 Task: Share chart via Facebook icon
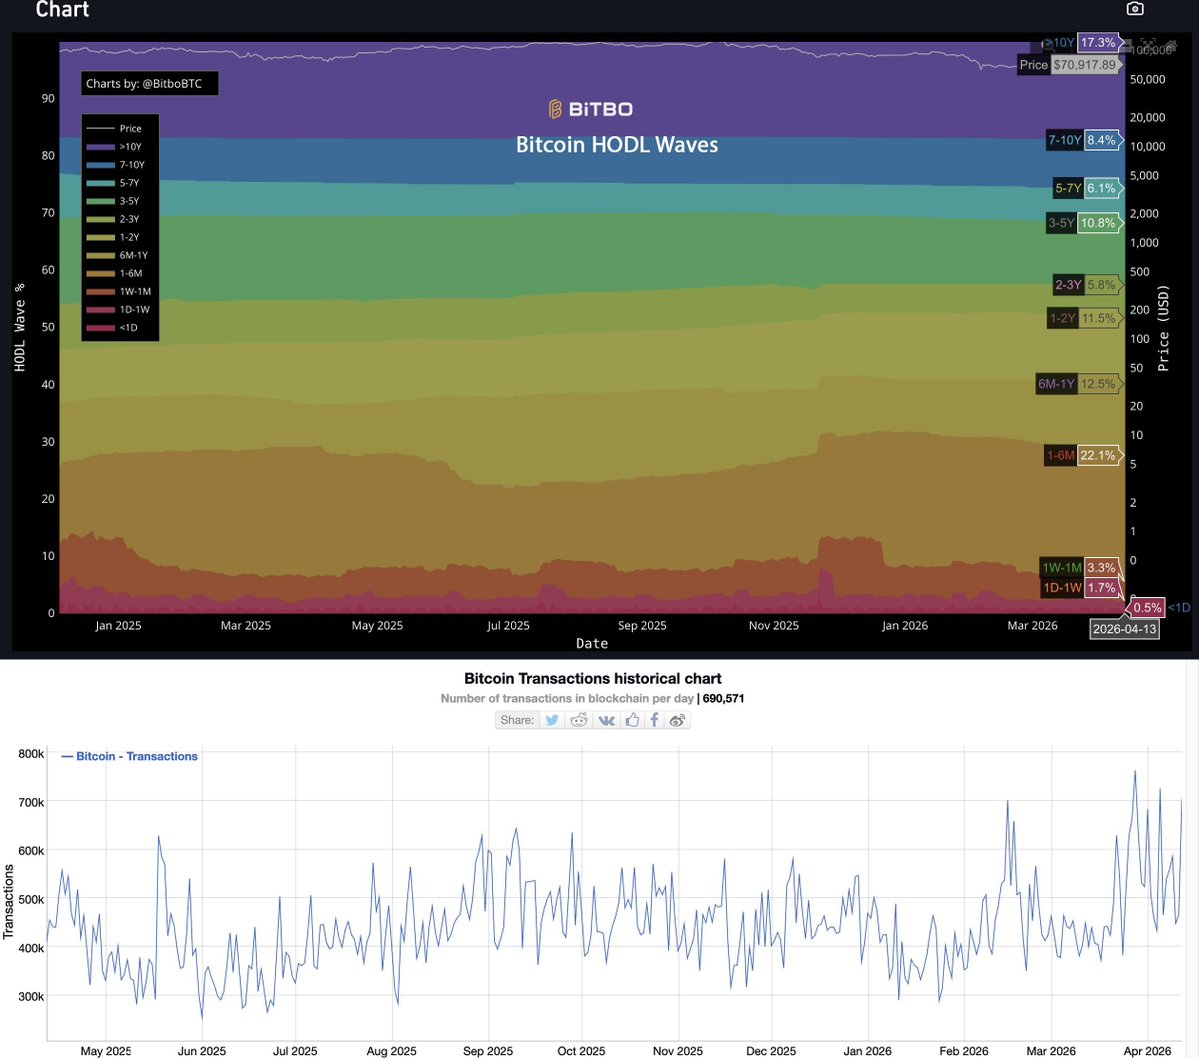654,720
